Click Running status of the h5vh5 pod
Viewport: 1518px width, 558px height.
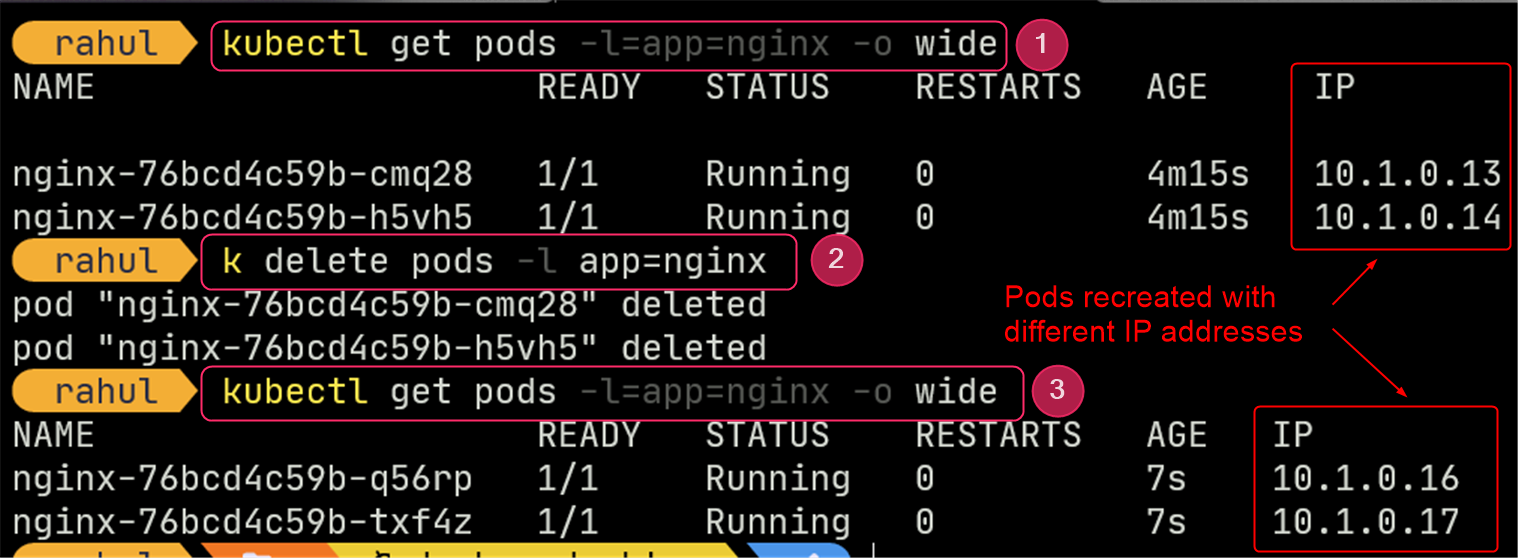click(x=778, y=219)
